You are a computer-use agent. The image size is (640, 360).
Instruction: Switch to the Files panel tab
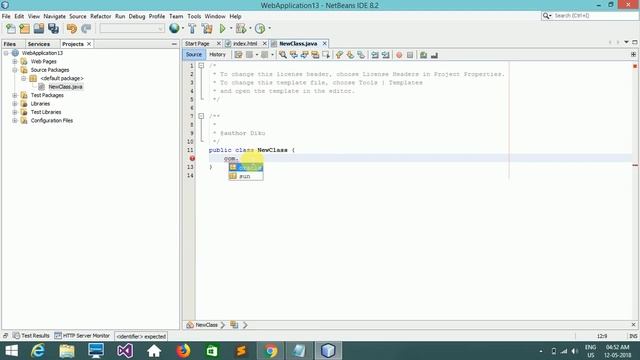[x=10, y=44]
